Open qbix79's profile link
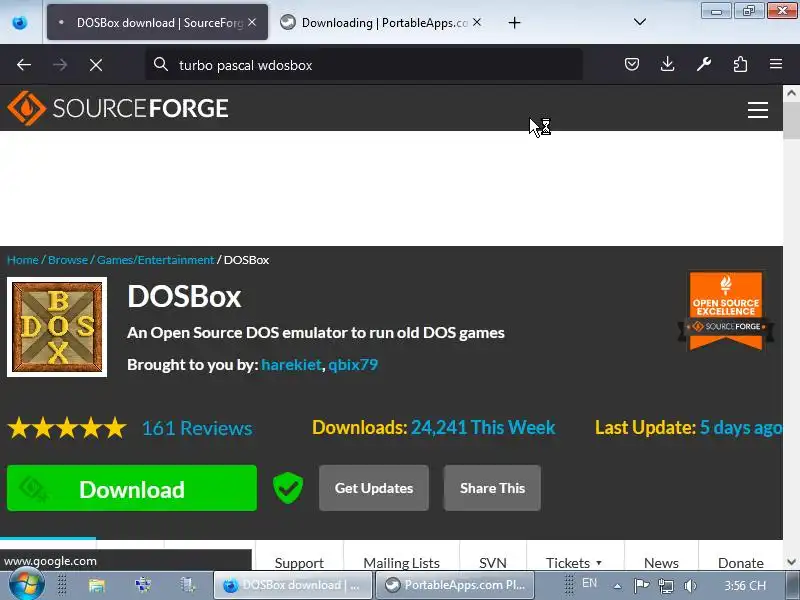800x600 pixels. [x=353, y=365]
